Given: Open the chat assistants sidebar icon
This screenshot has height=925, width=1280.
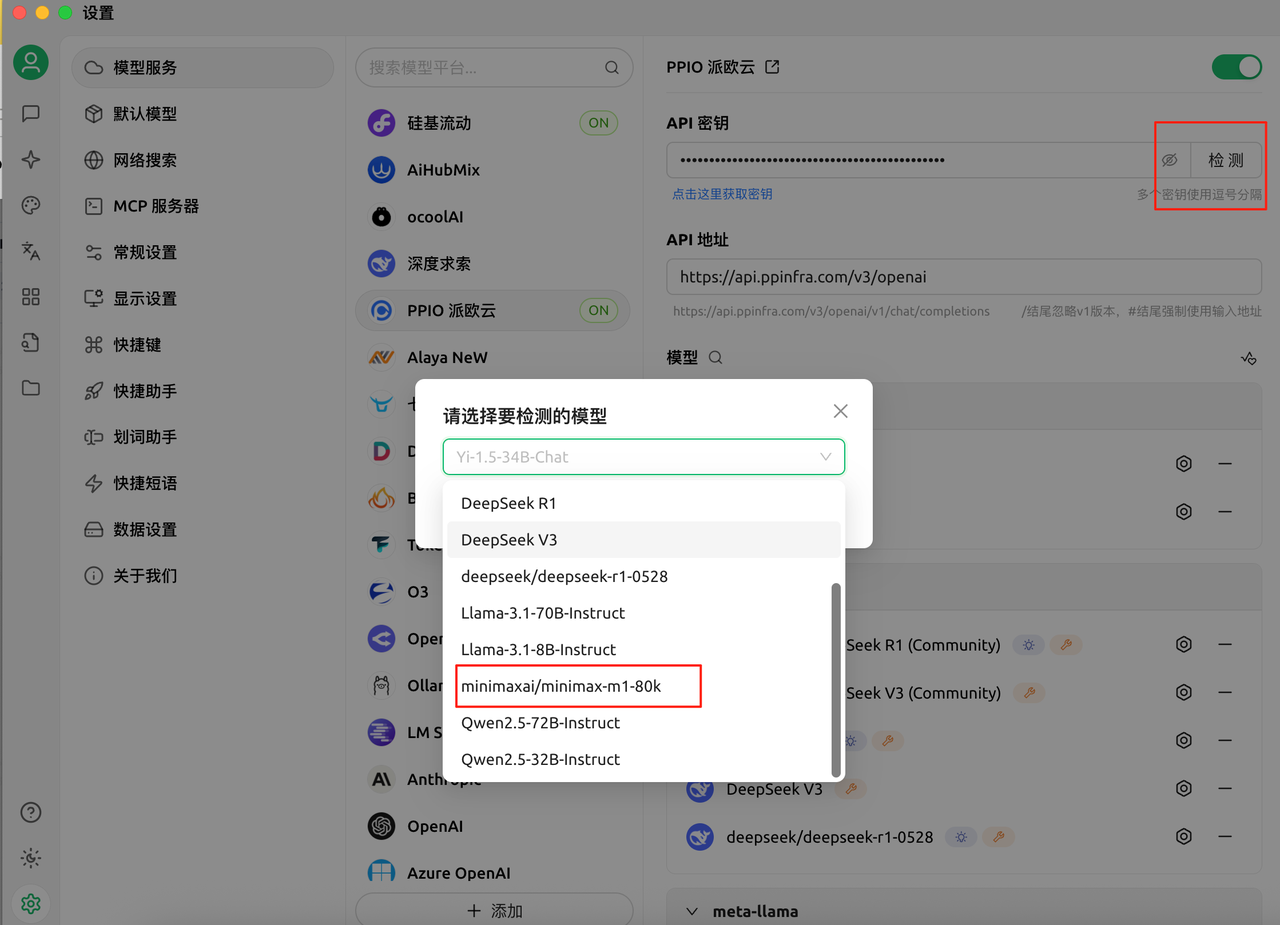Looking at the screenshot, I should [x=31, y=114].
